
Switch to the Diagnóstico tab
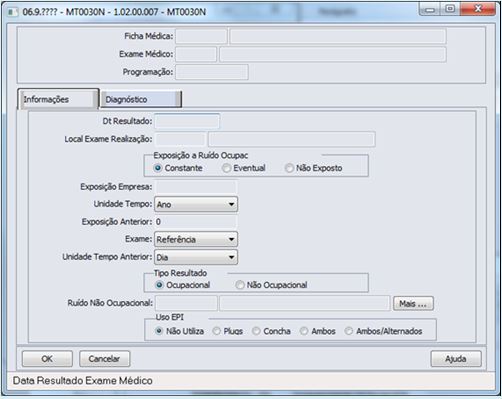pyautogui.click(x=141, y=99)
